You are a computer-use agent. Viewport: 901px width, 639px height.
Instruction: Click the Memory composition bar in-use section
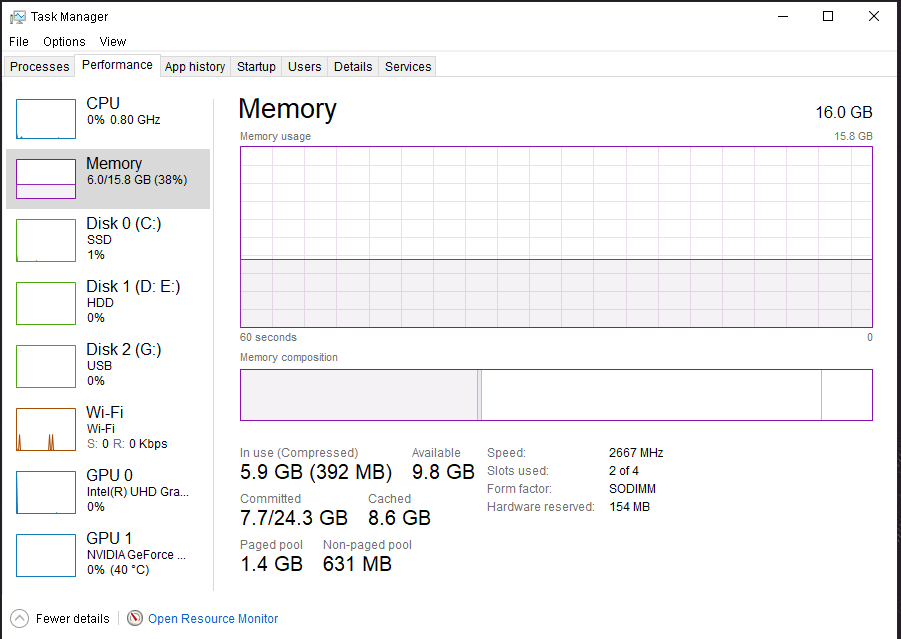click(x=359, y=395)
